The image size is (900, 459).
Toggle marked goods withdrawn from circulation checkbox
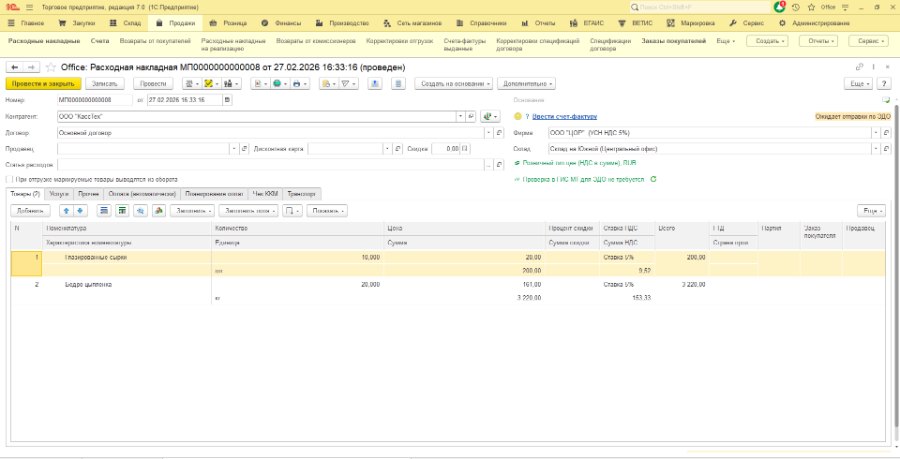point(9,180)
